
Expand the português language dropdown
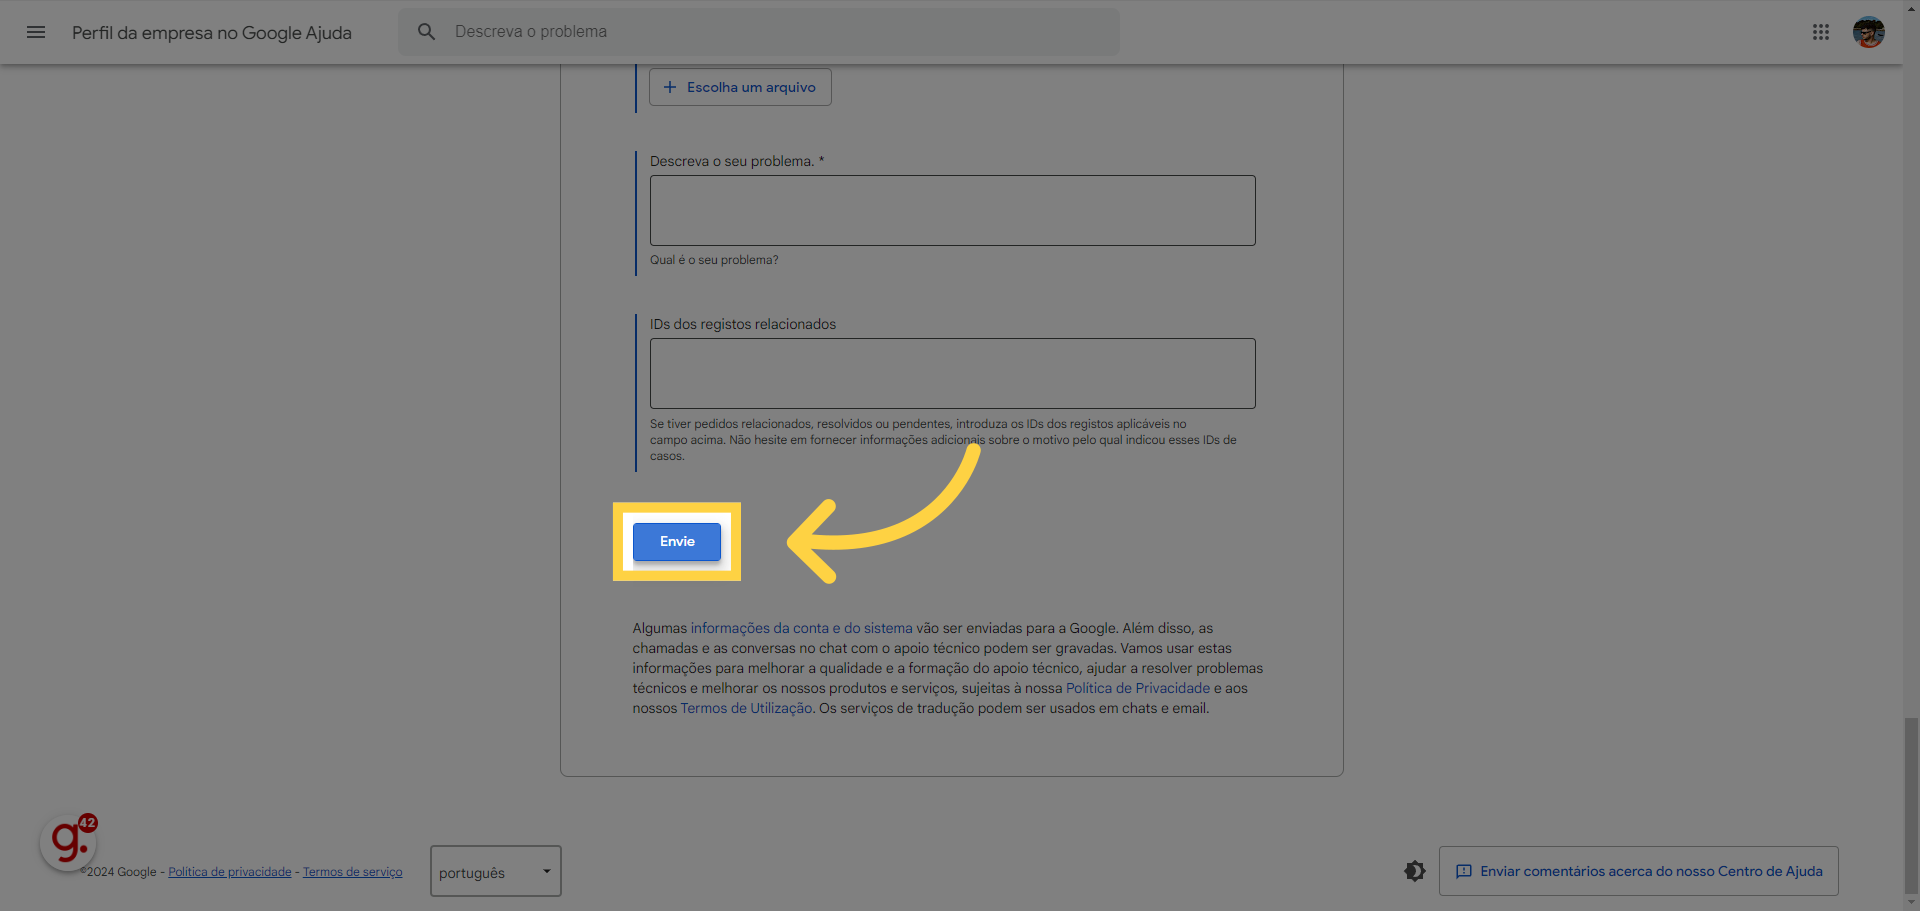pyautogui.click(x=496, y=871)
